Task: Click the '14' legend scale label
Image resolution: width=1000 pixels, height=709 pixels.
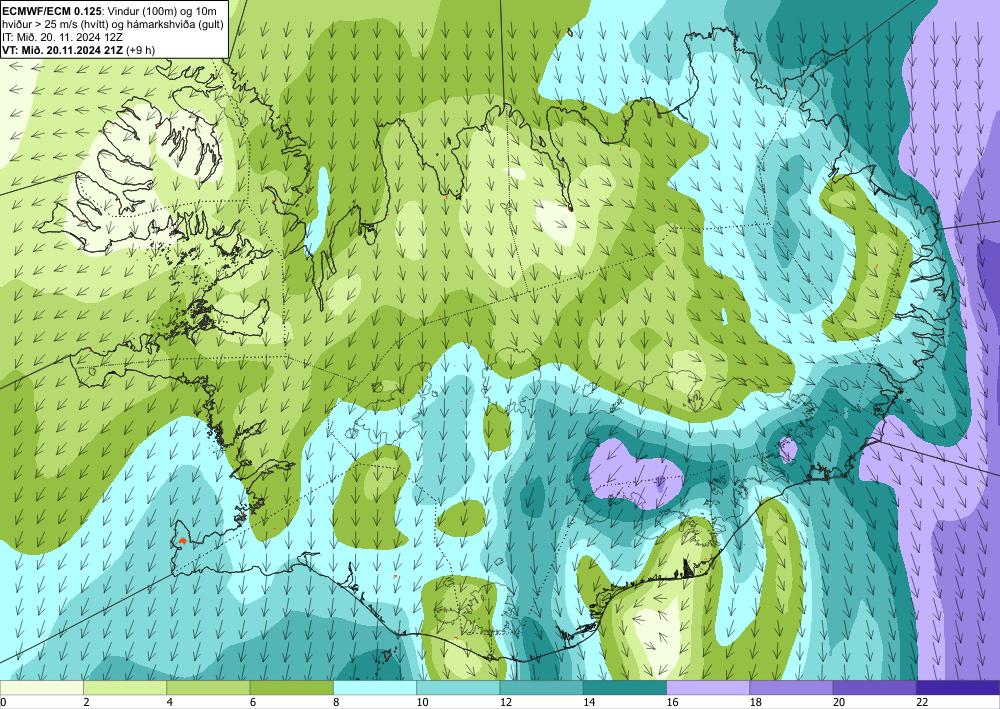Action: pos(589,702)
